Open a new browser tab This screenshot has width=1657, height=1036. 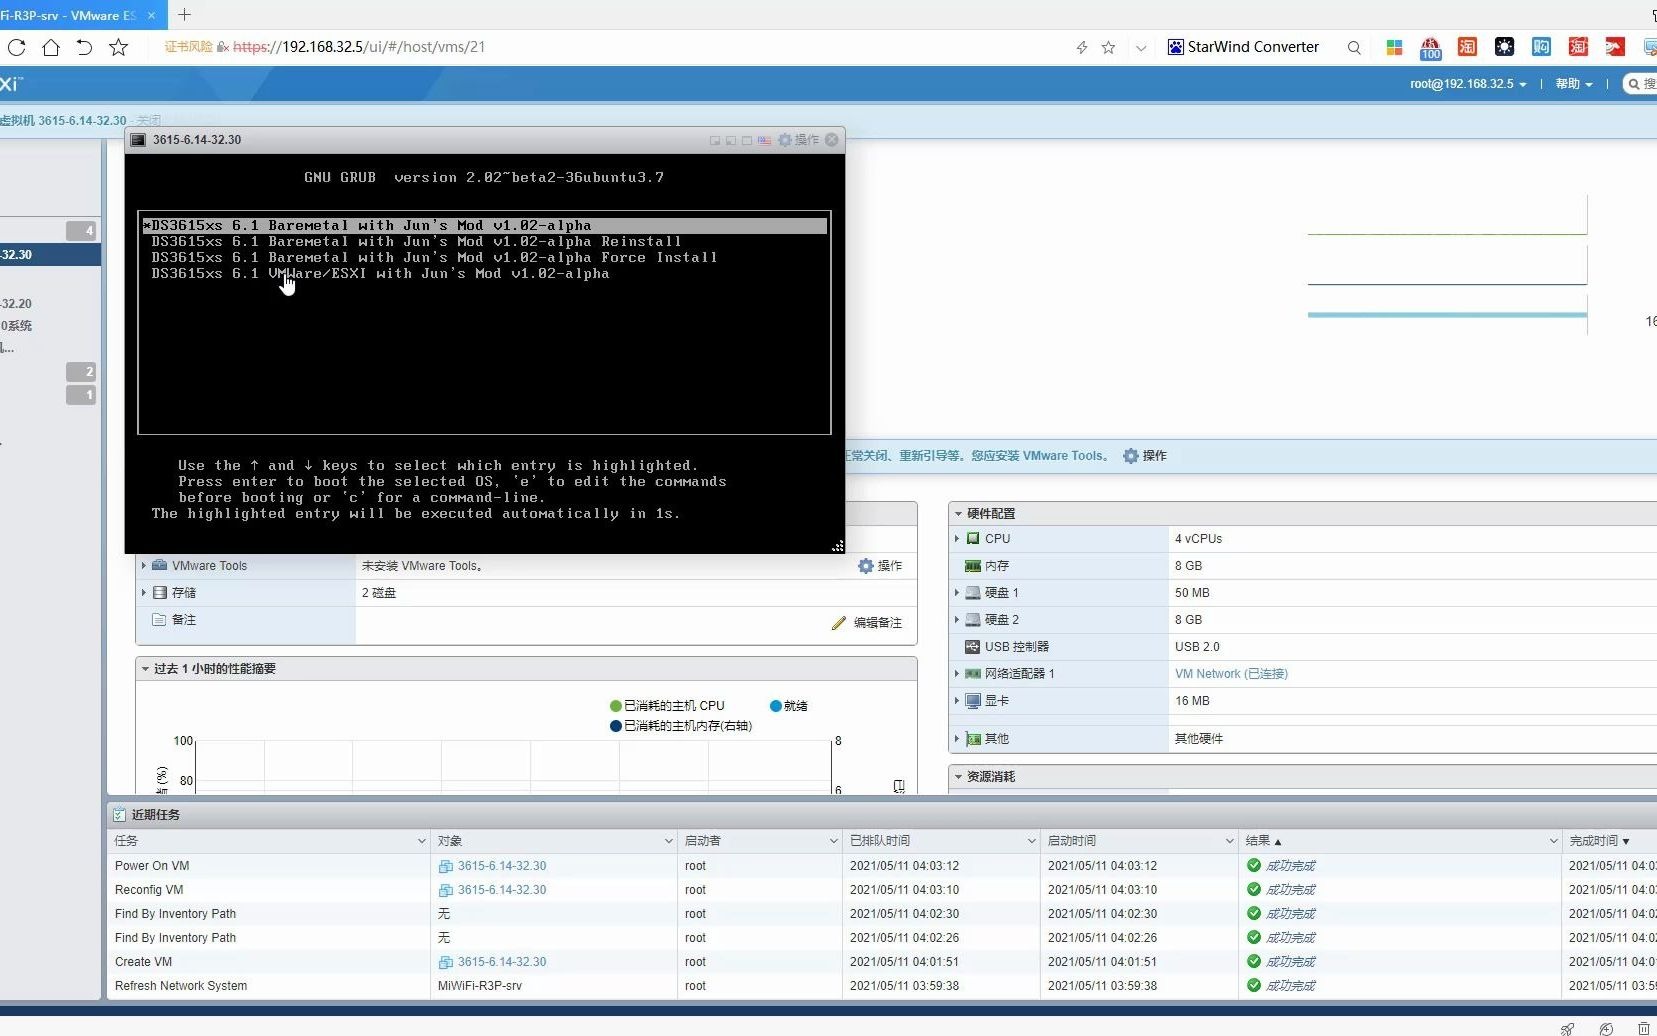(184, 14)
